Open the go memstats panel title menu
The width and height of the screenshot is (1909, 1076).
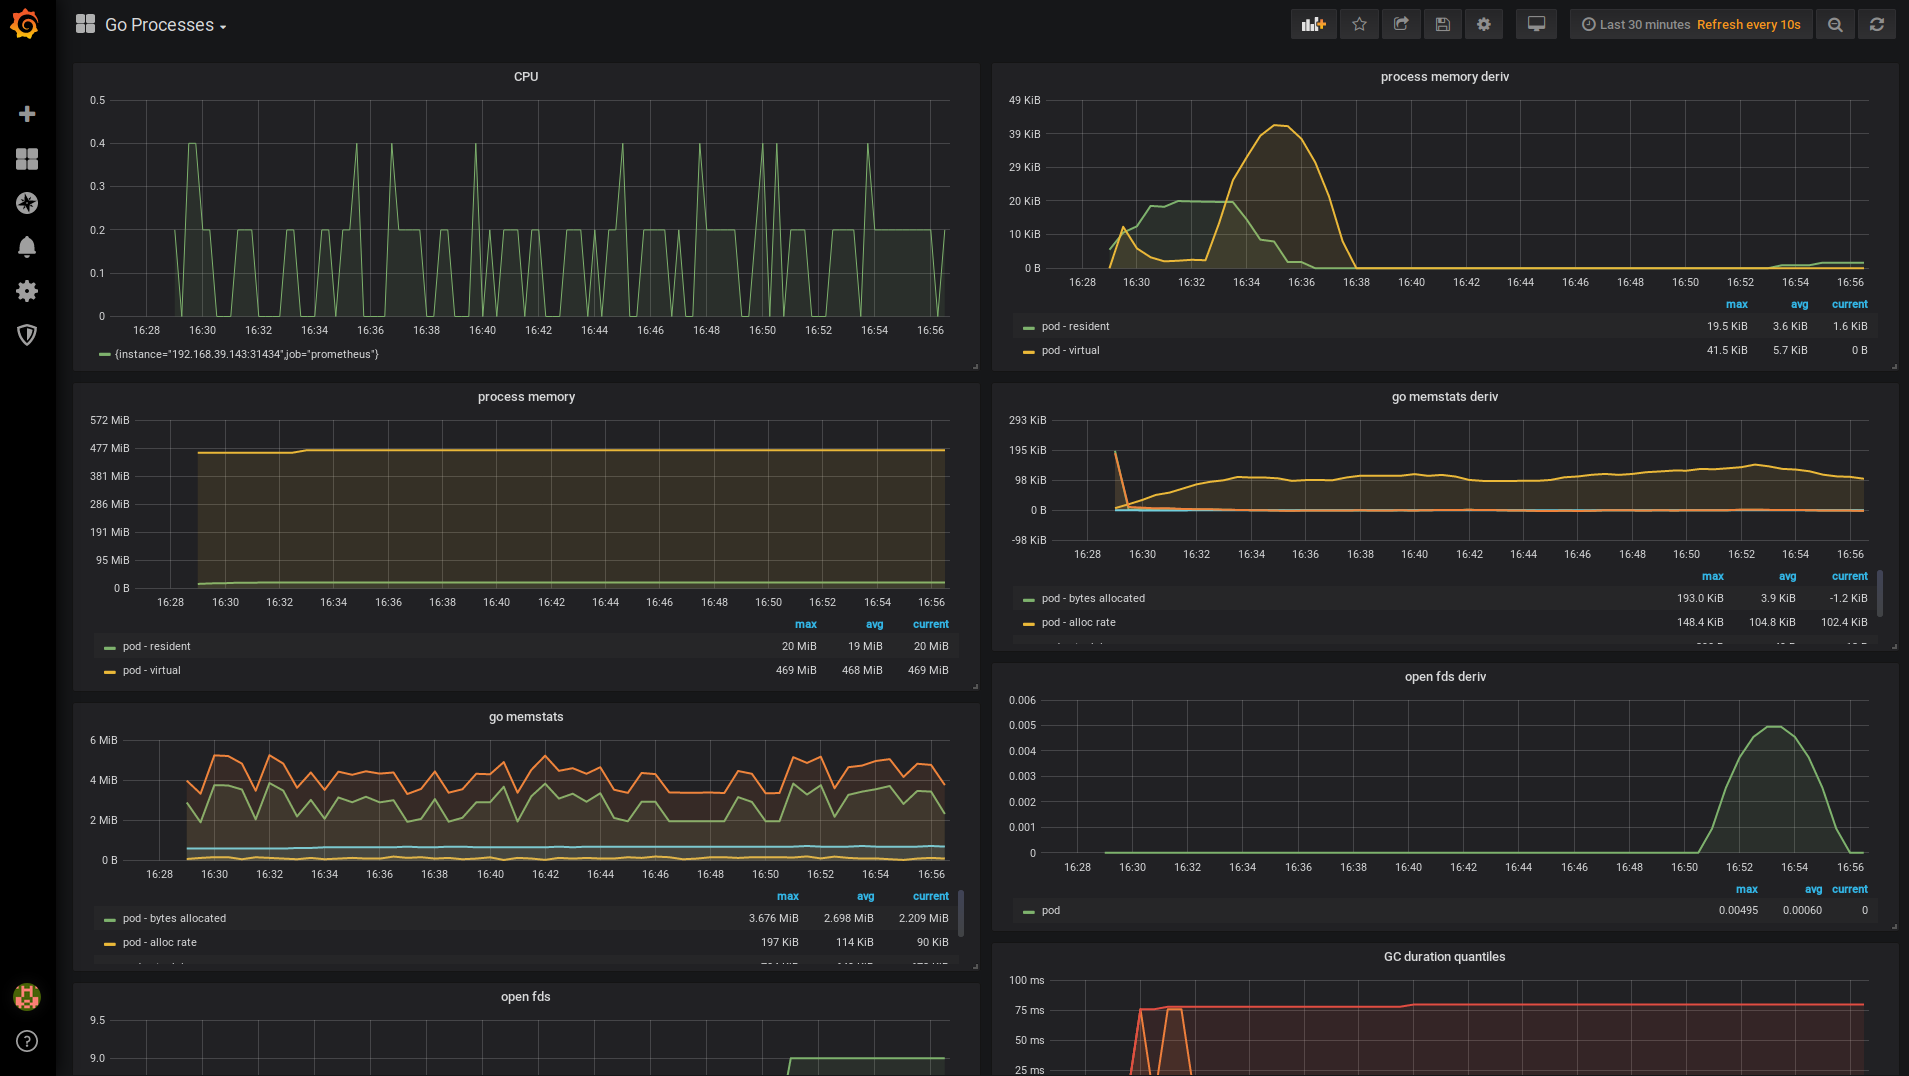coord(526,717)
